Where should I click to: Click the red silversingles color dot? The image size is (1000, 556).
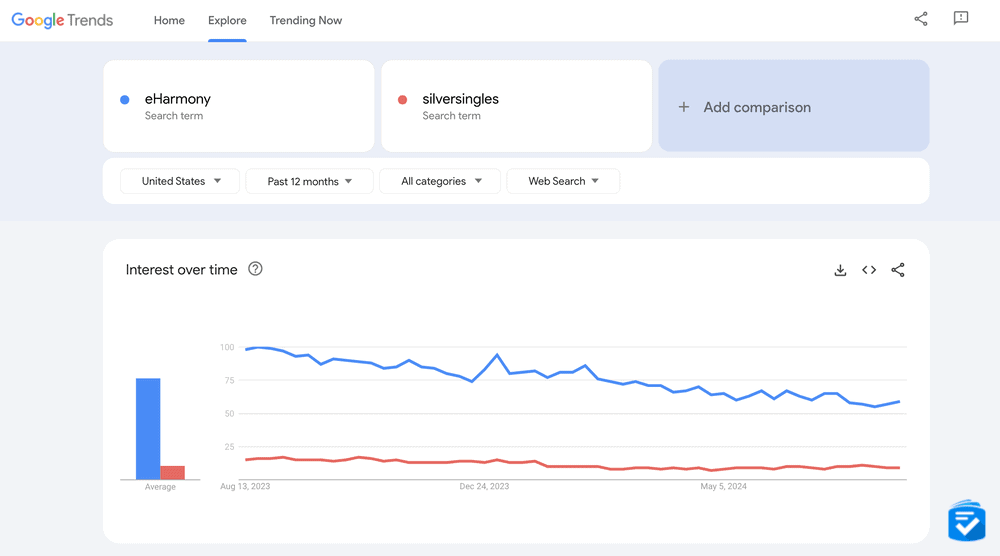402,99
